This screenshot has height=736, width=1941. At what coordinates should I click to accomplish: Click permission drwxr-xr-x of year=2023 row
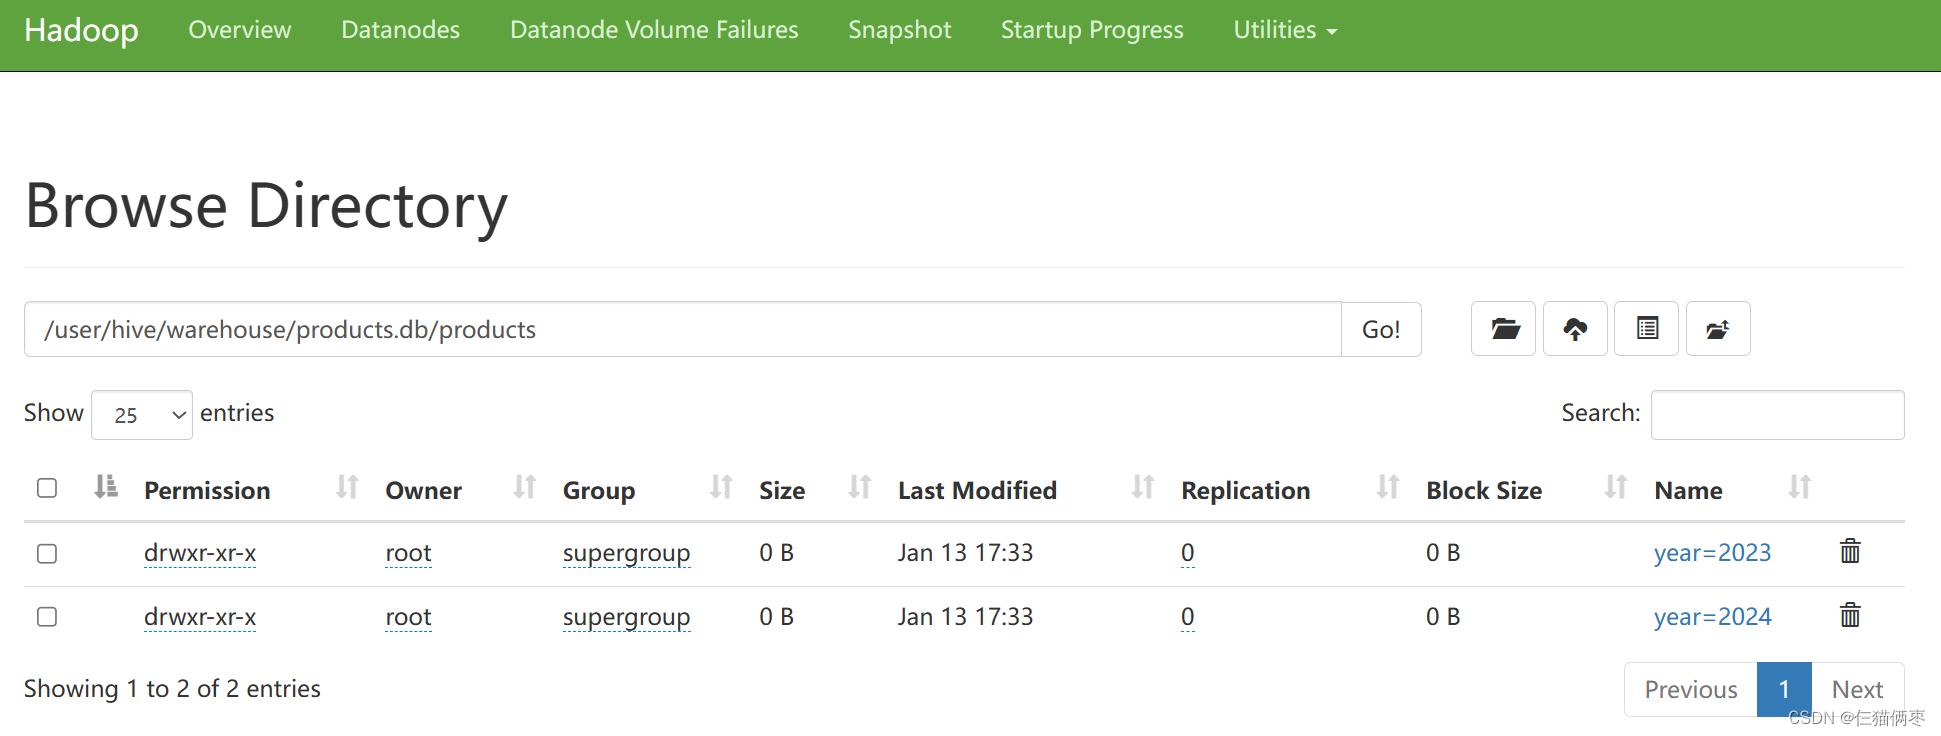200,553
